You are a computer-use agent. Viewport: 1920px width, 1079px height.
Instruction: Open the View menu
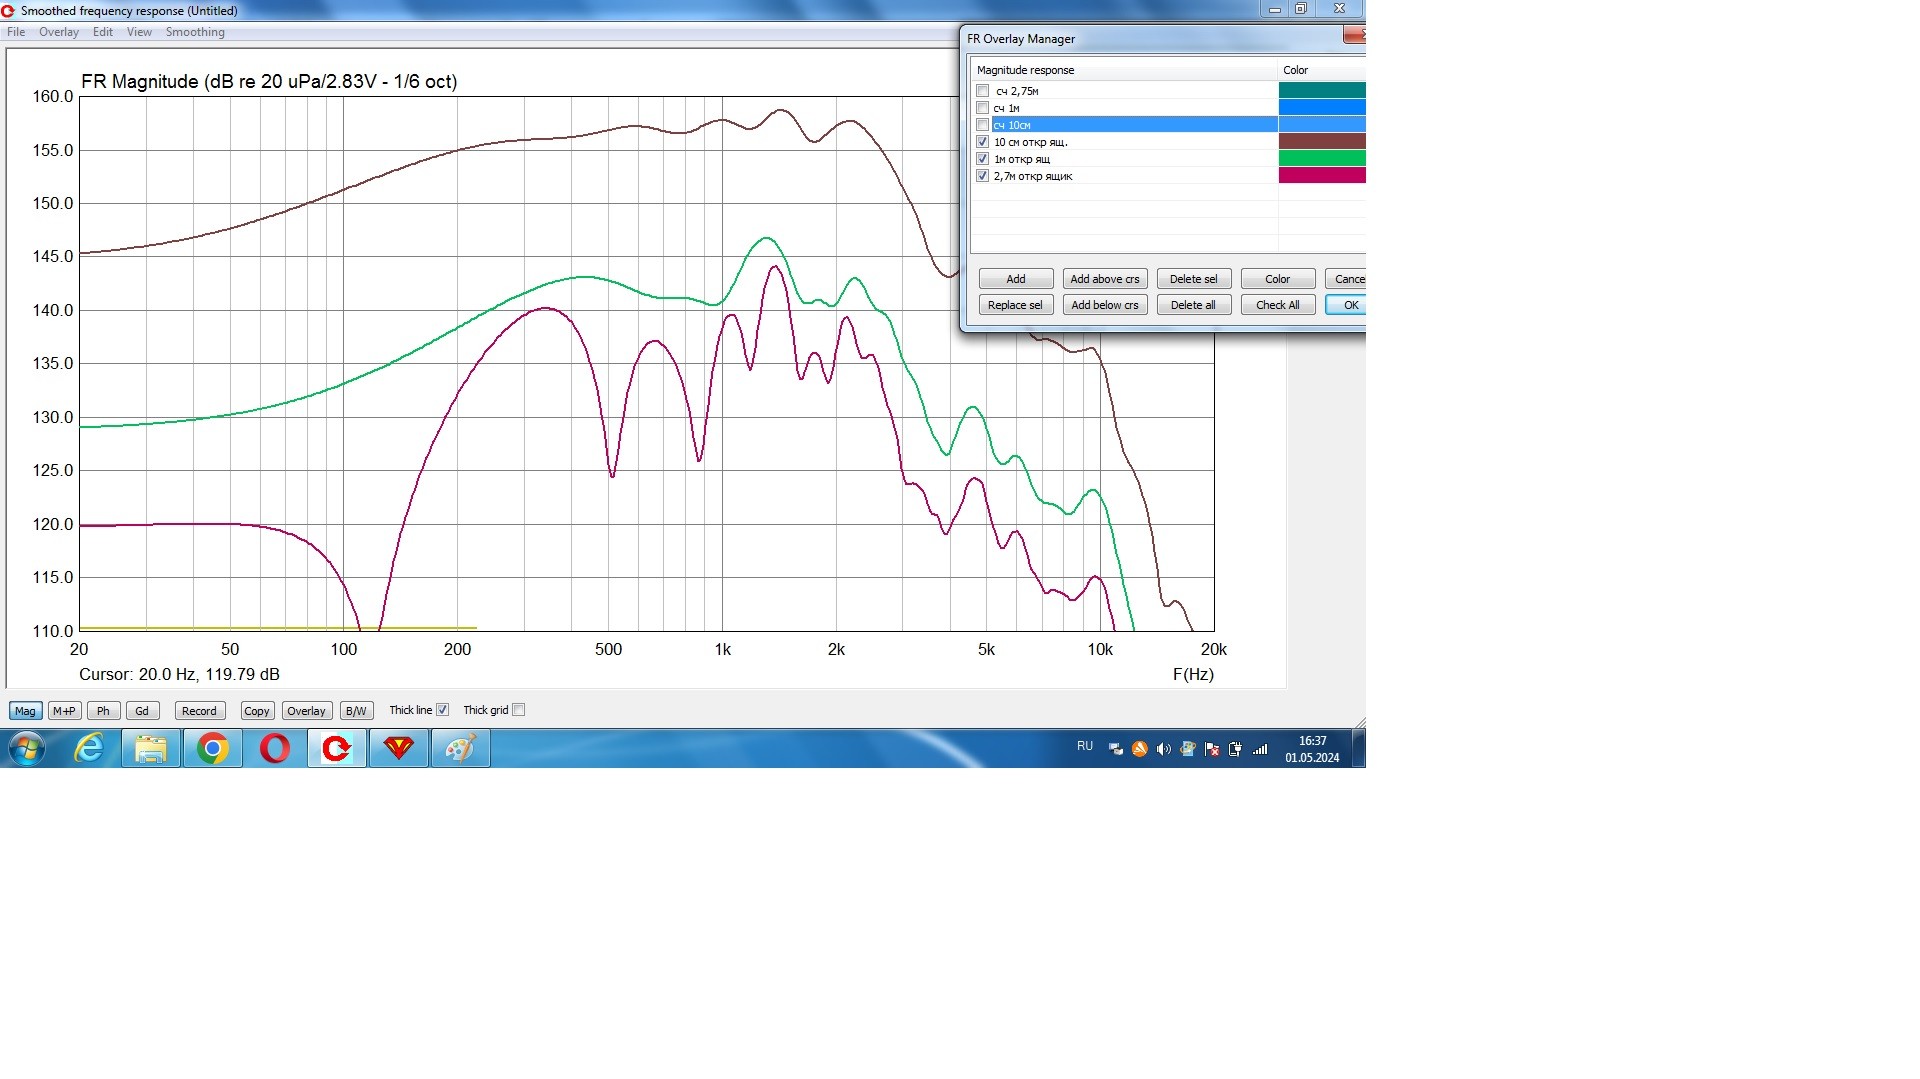tap(139, 32)
